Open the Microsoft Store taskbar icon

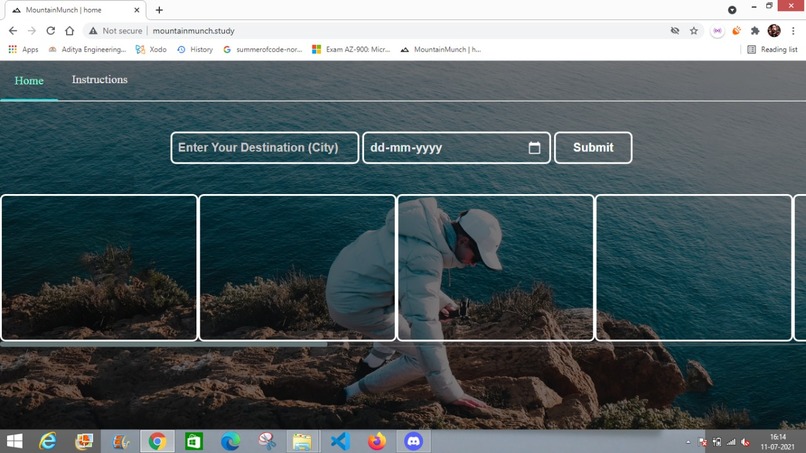(x=194, y=441)
